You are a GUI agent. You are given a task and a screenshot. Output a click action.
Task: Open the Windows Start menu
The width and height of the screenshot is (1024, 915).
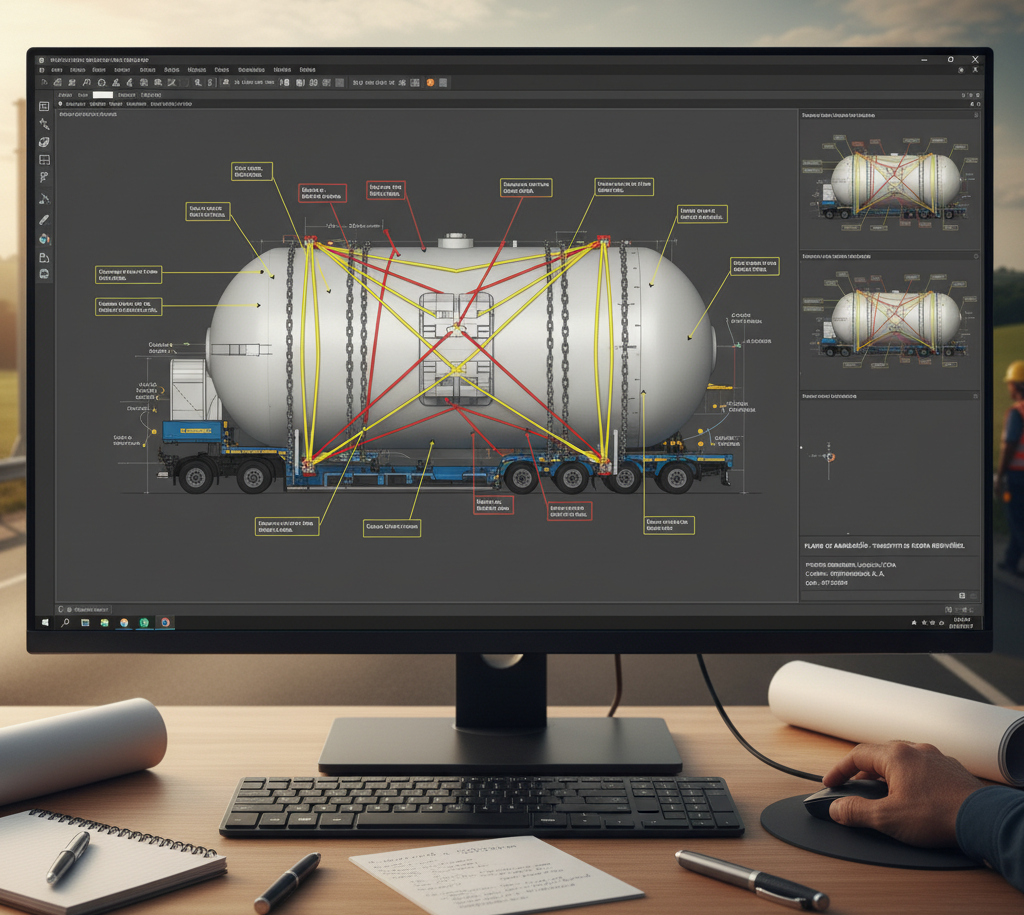tap(46, 622)
